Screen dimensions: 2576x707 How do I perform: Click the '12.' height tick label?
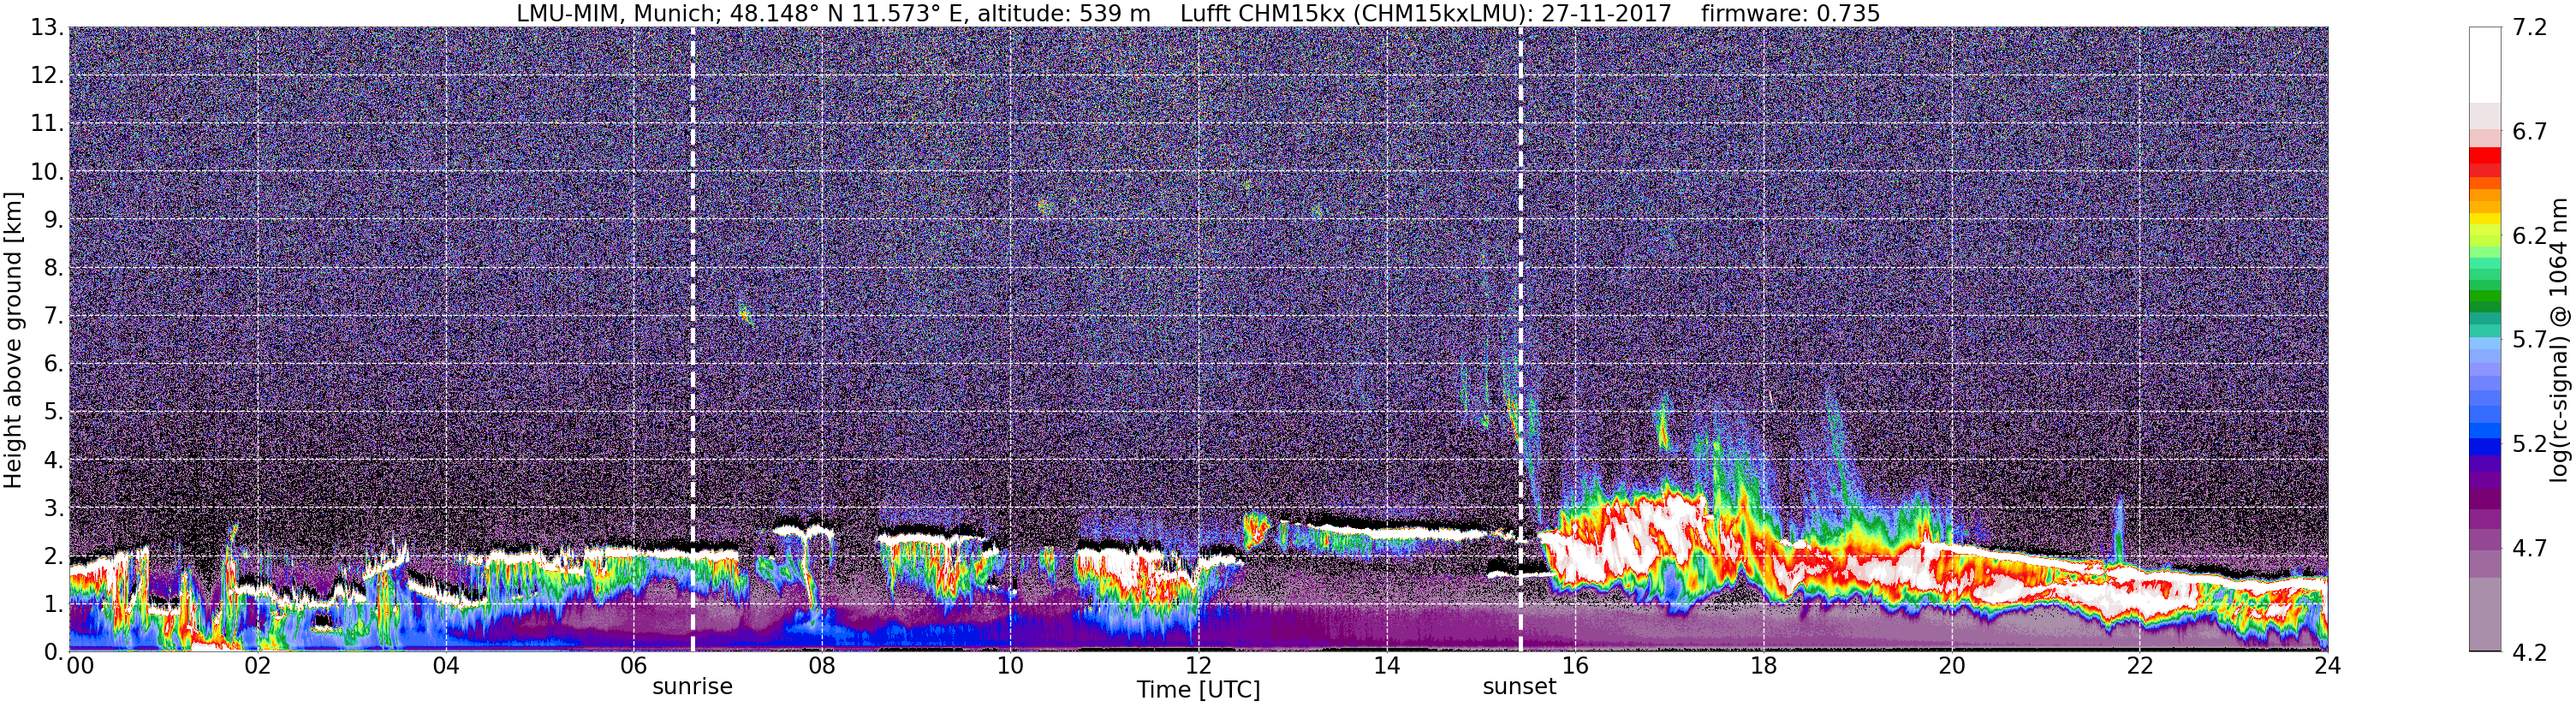pos(47,76)
